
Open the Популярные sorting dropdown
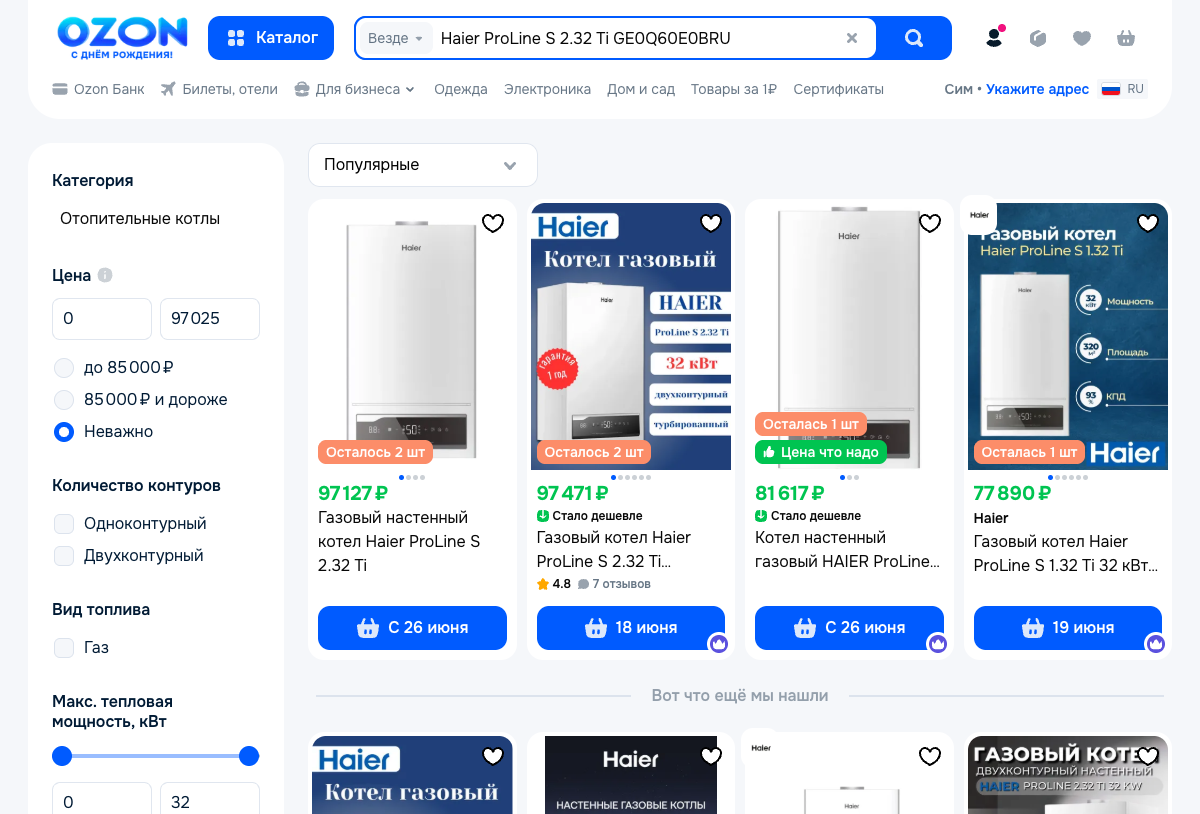[423, 165]
